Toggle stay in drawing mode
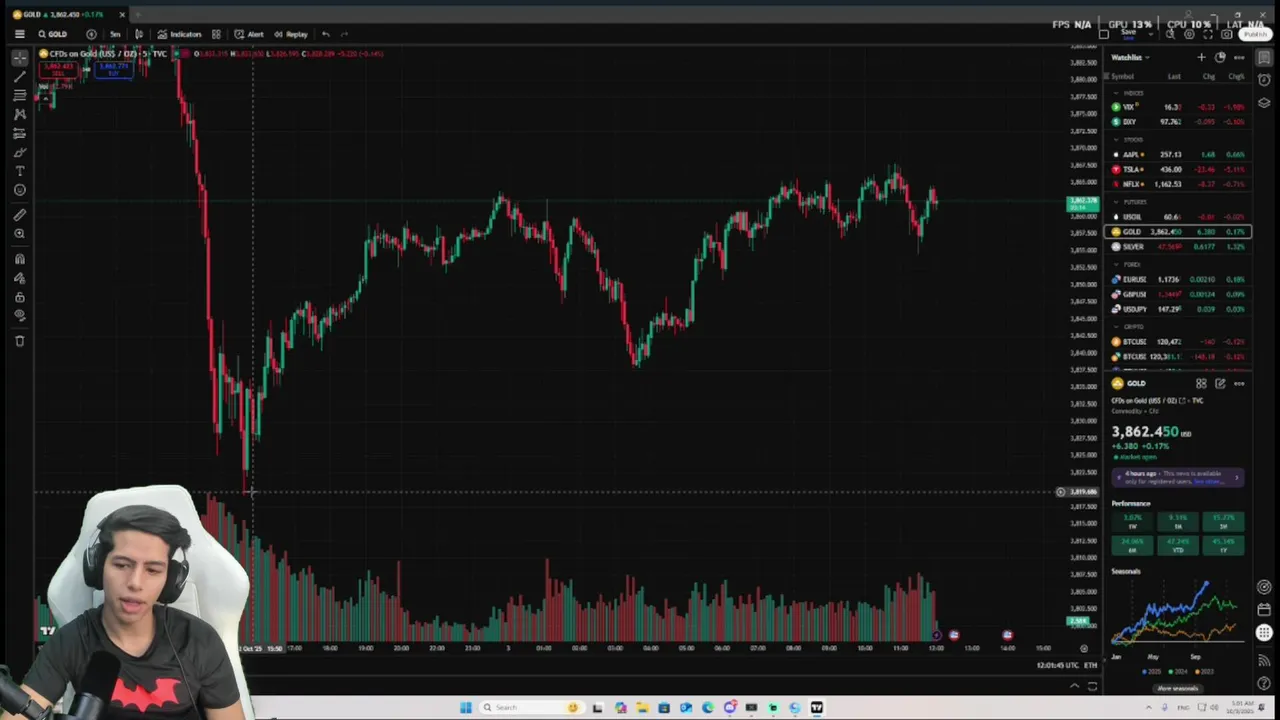 click(19, 278)
